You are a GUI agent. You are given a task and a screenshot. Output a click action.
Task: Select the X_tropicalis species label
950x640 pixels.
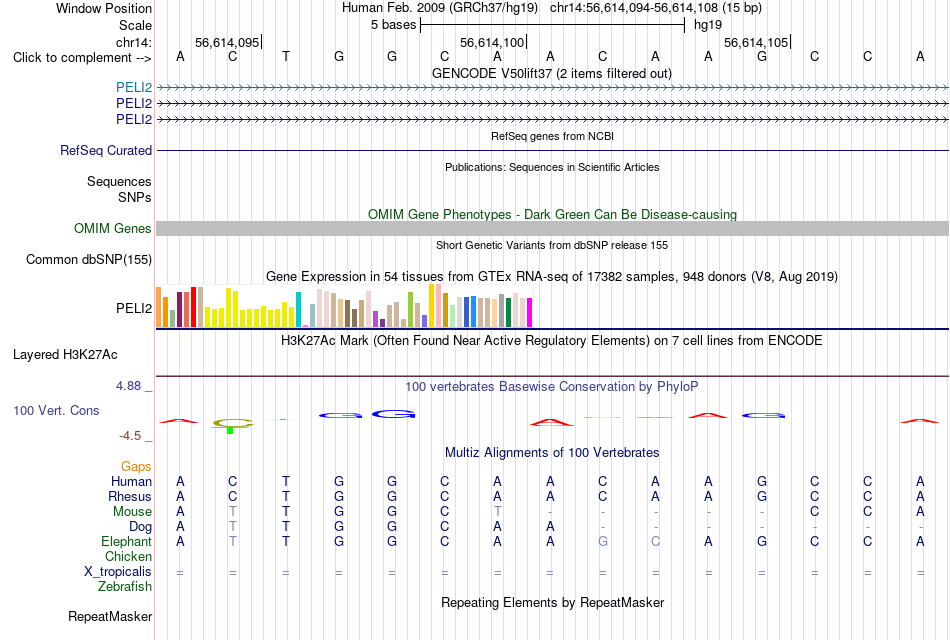coord(118,572)
